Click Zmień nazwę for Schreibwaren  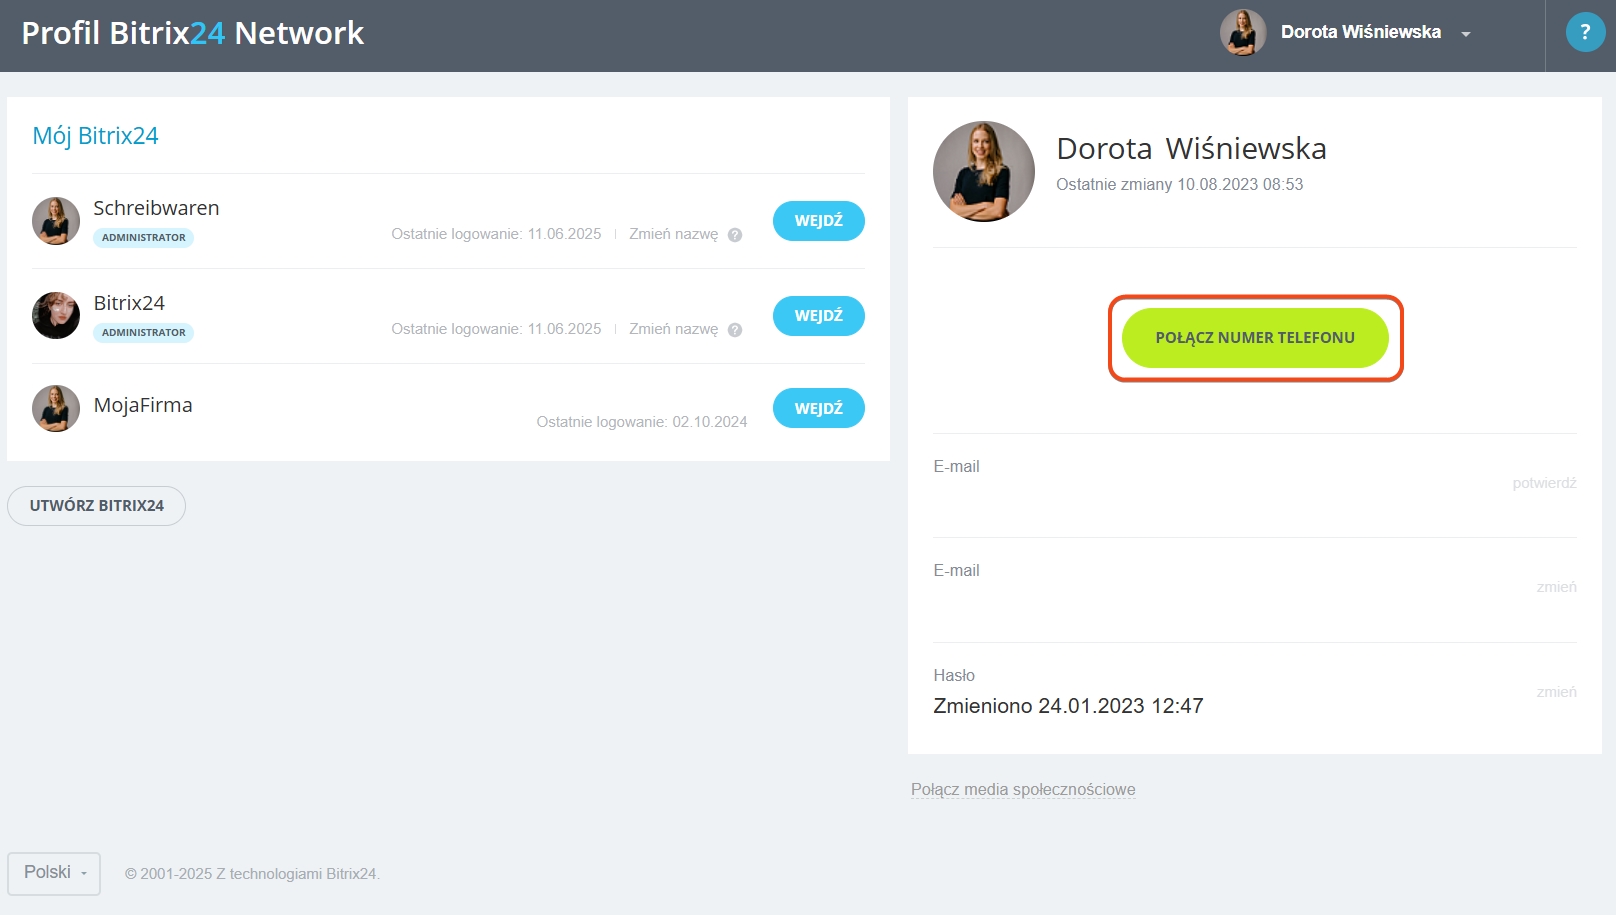[x=673, y=234]
